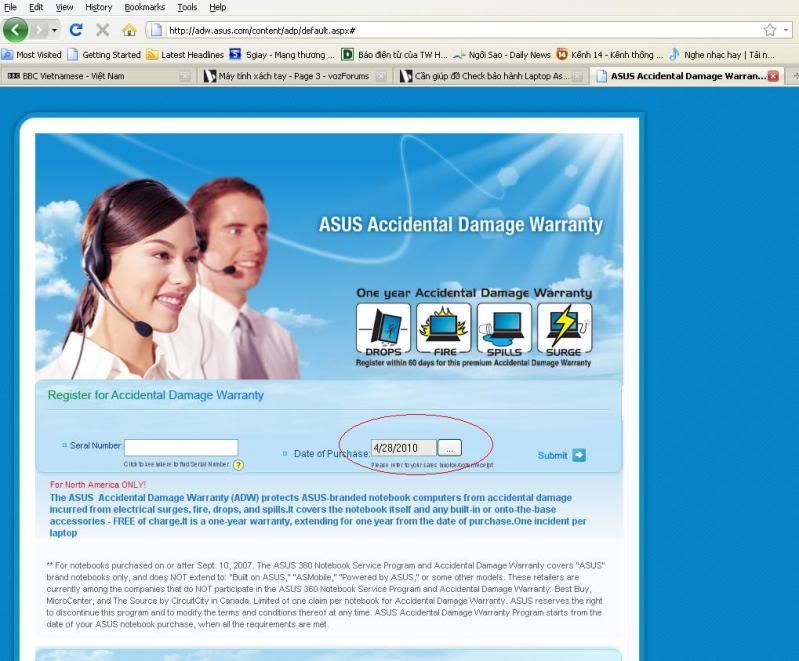Click the DROPS damage icon
The image size is (799, 661).
[x=383, y=330]
